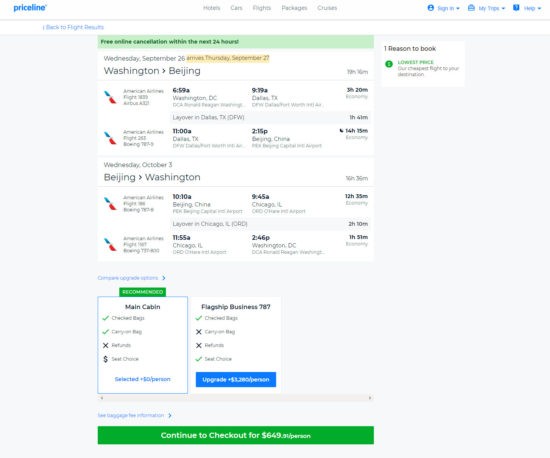
Task: Click the Washington > Beijing heading
Action: pos(152,70)
